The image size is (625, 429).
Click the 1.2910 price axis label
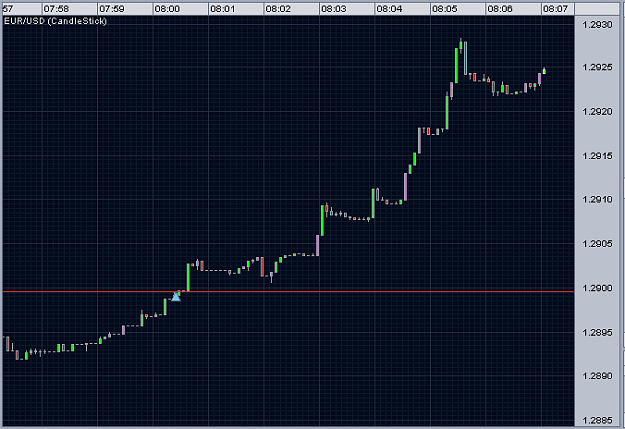[x=597, y=199]
